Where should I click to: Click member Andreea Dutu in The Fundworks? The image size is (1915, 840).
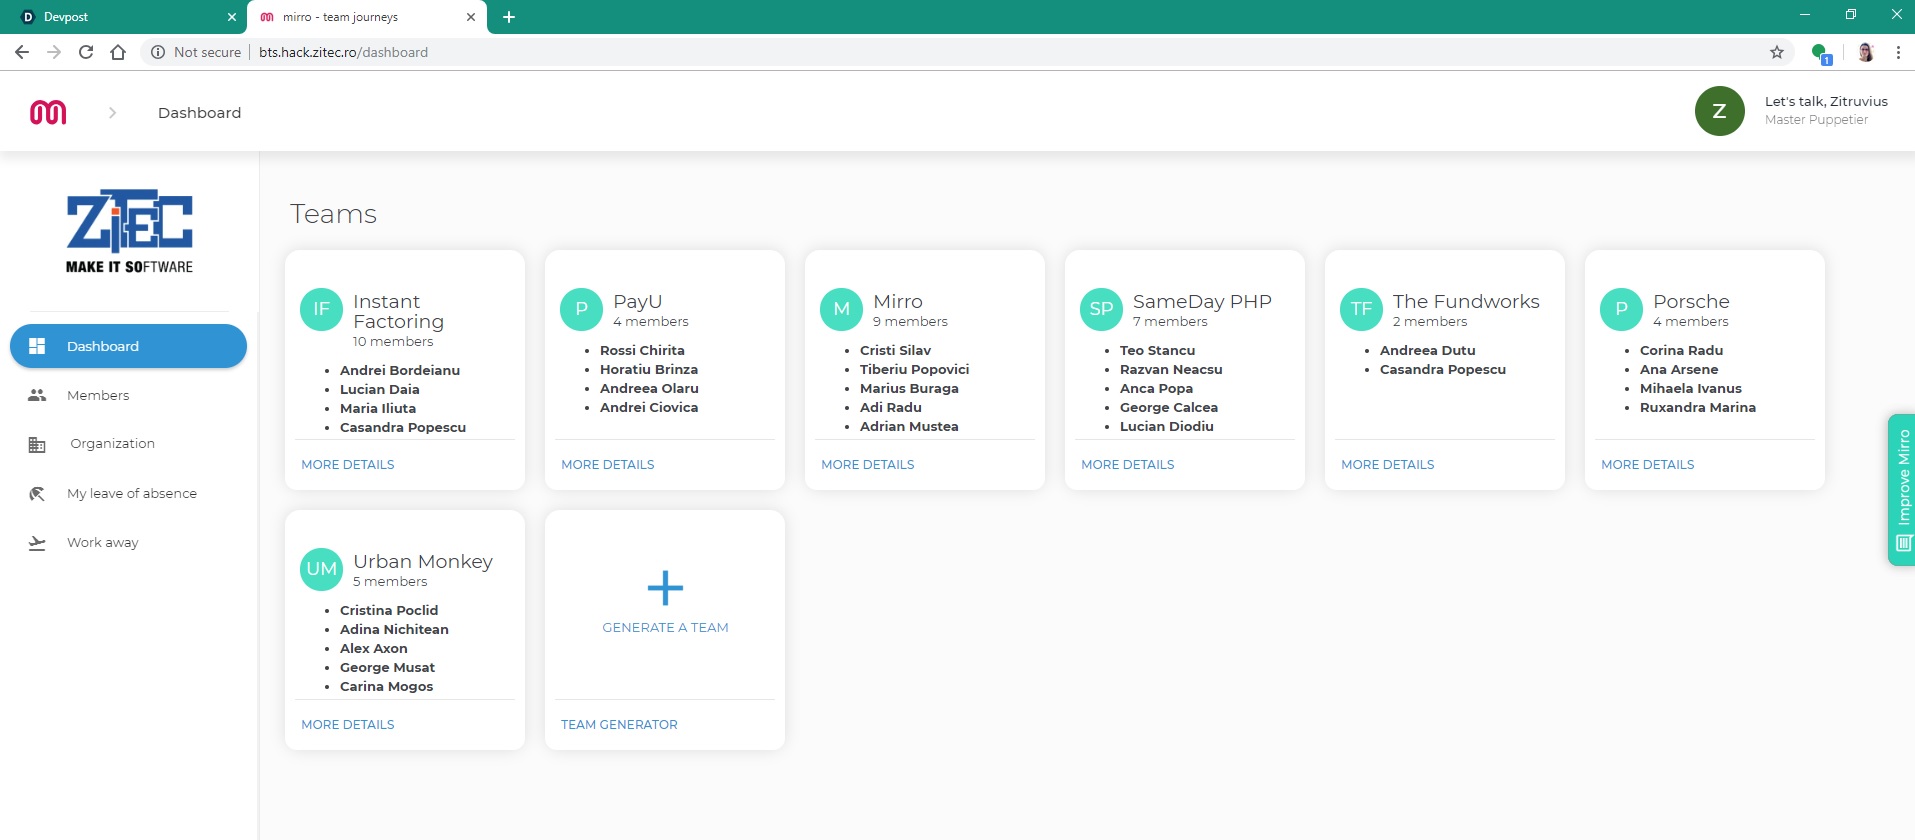point(1427,350)
